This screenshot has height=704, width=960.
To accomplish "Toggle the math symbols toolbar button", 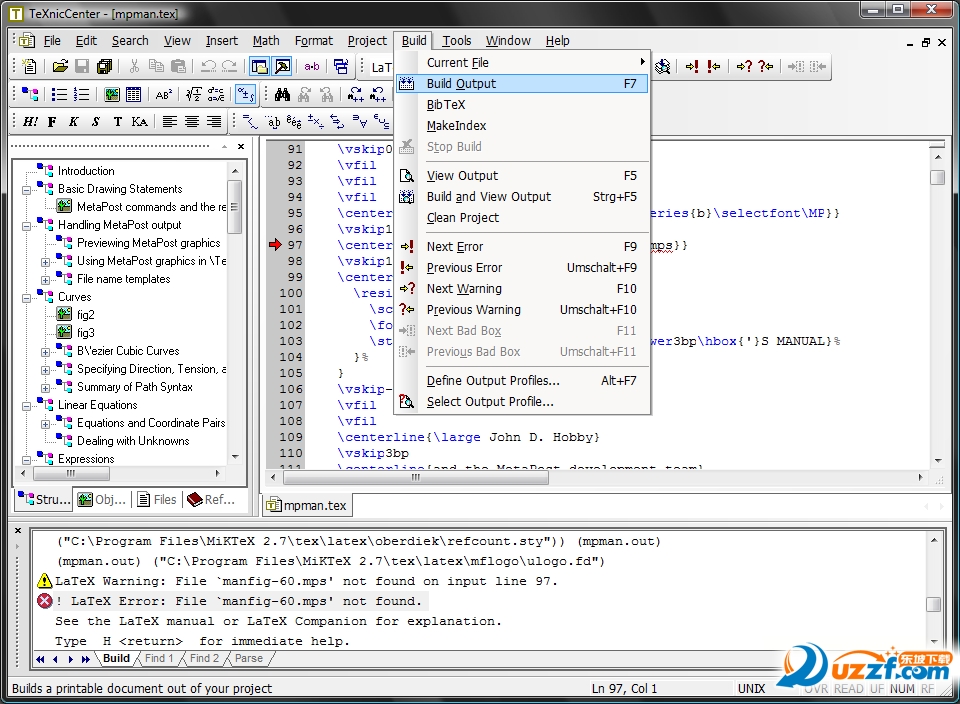I will click(245, 95).
